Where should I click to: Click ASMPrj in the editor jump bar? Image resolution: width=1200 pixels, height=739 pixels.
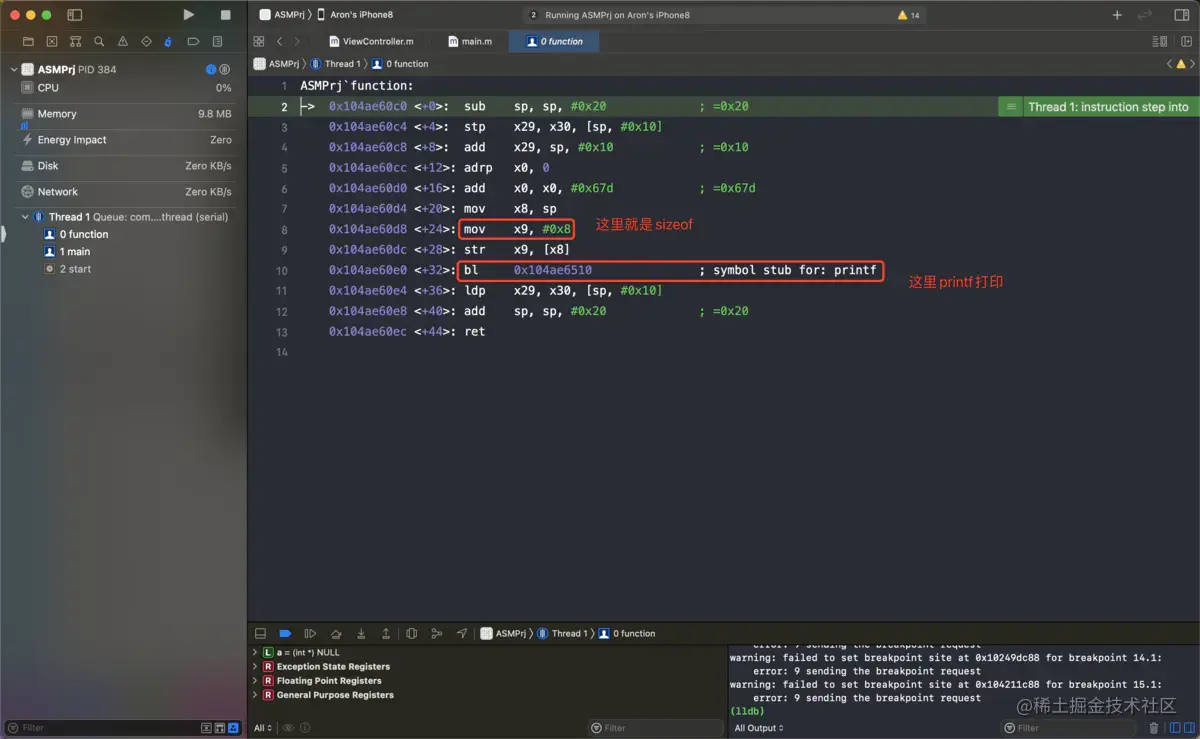[277, 64]
